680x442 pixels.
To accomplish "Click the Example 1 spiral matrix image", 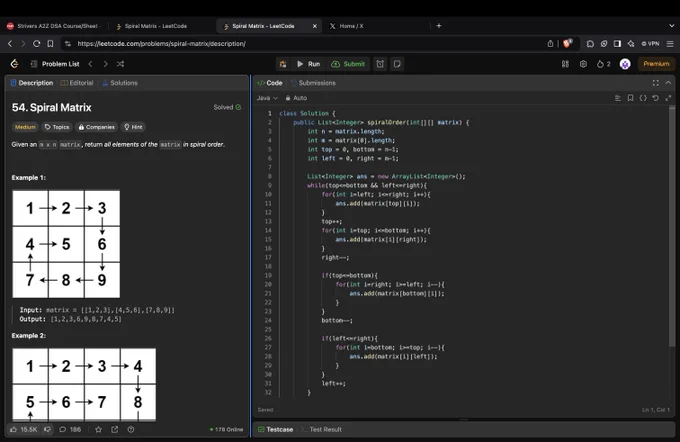I will coord(66,244).
